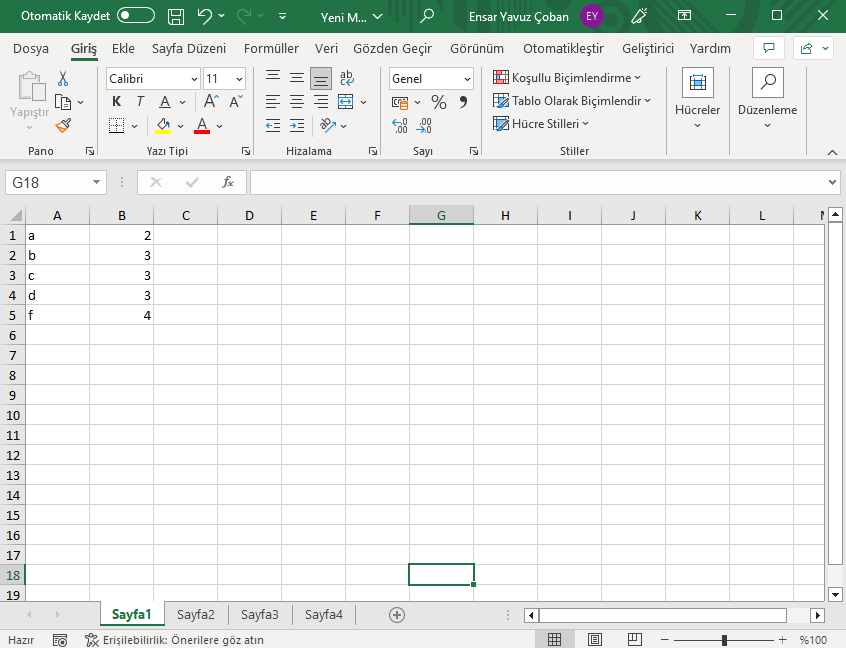
Task: Open the font size 11 dropdown
Action: (x=239, y=79)
